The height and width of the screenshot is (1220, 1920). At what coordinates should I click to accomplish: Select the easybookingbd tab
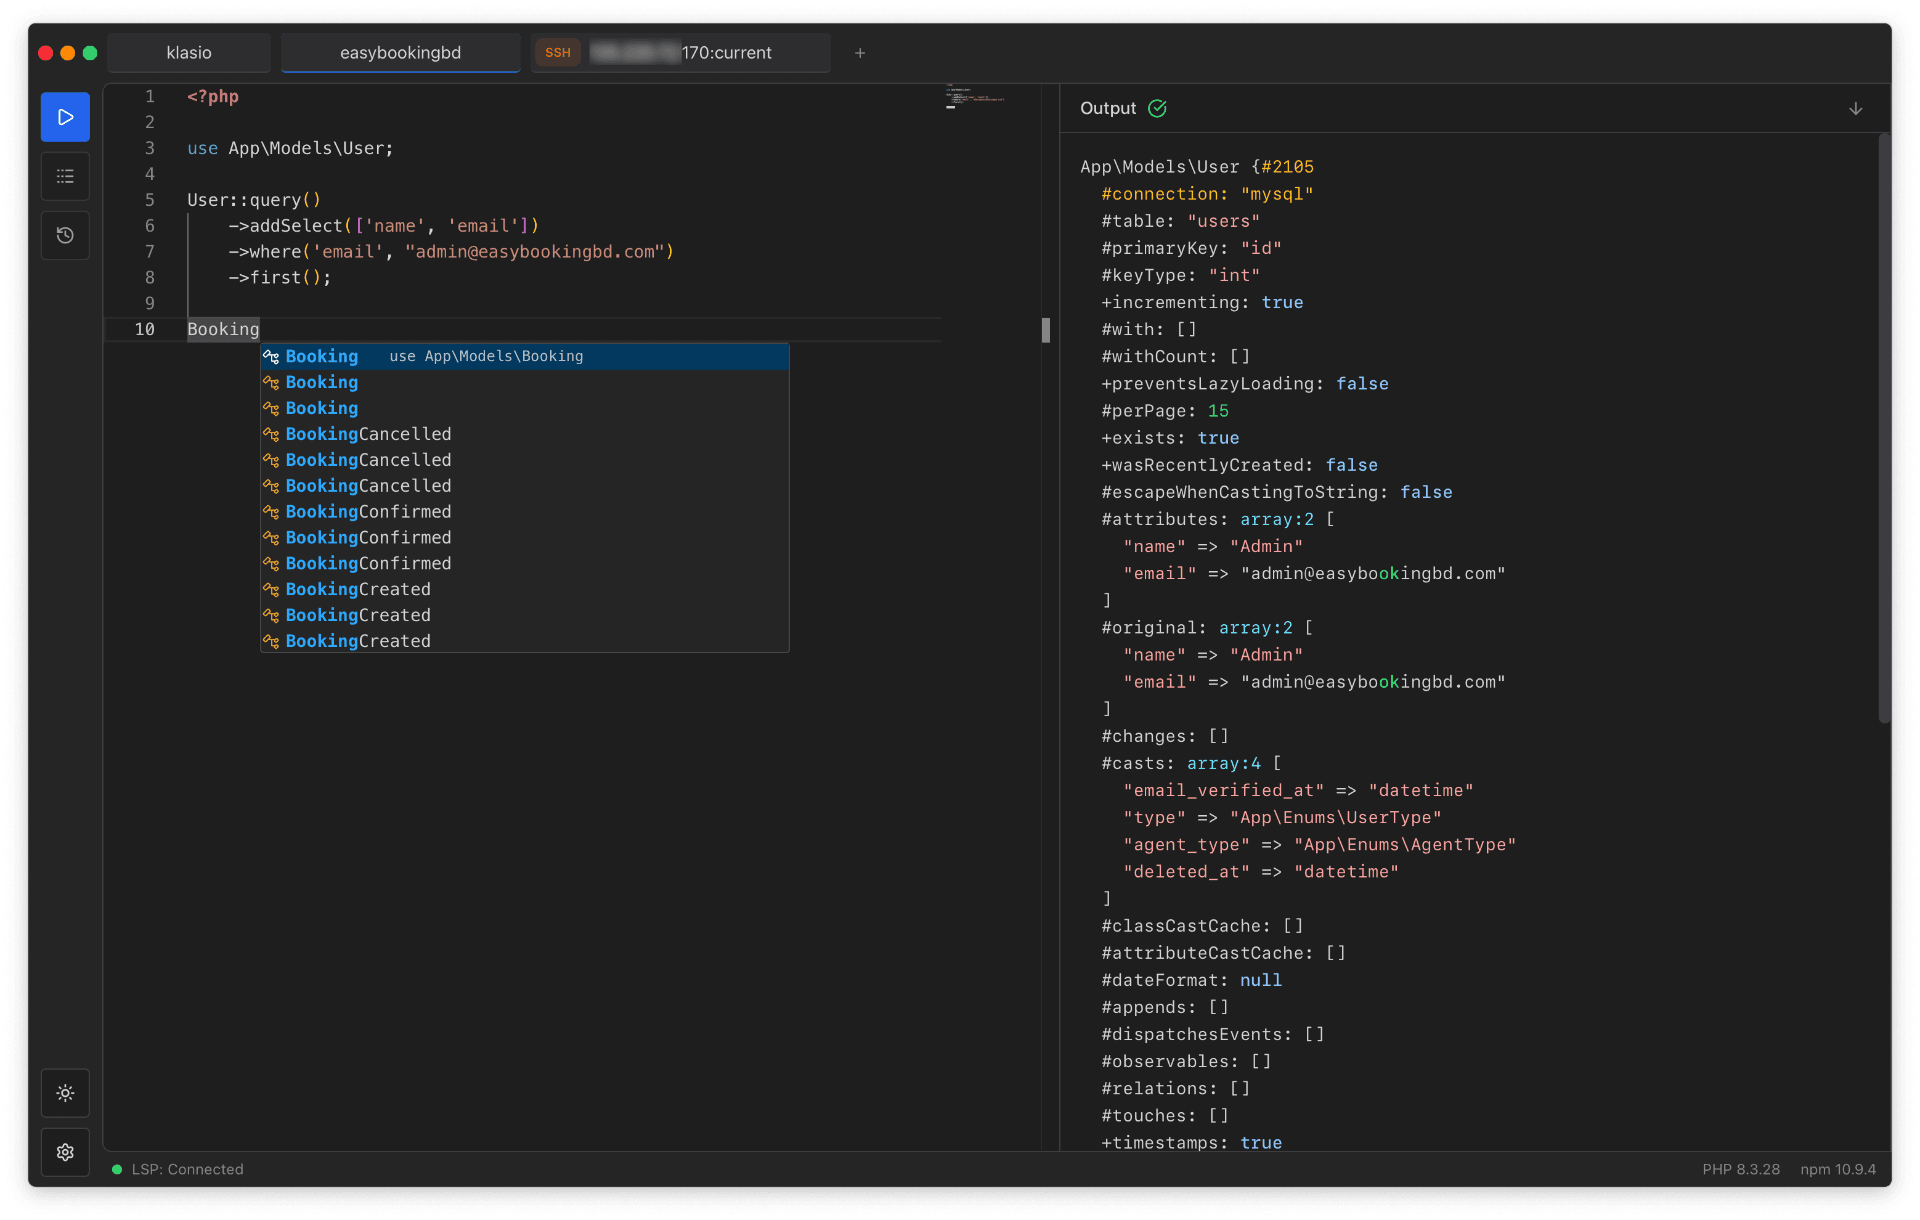coord(399,52)
